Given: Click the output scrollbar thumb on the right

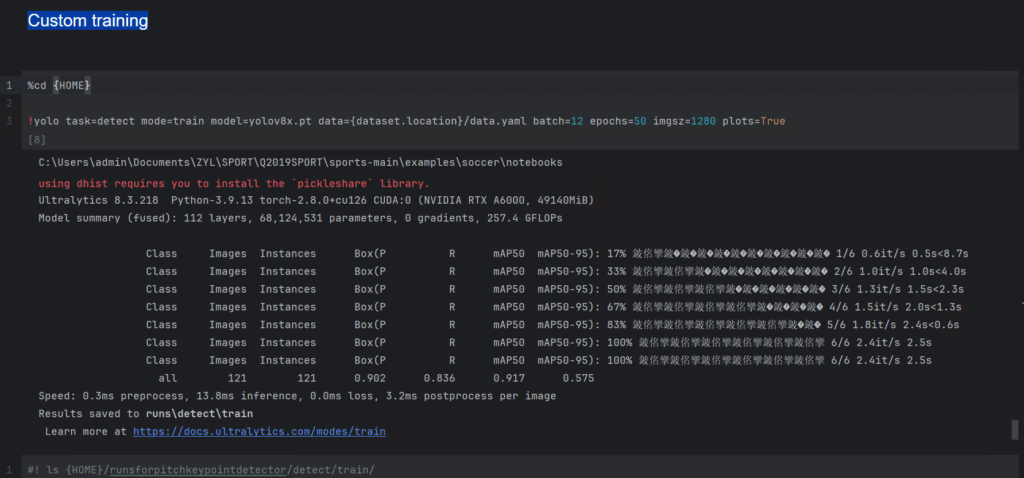Looking at the screenshot, I should coord(1015,429).
